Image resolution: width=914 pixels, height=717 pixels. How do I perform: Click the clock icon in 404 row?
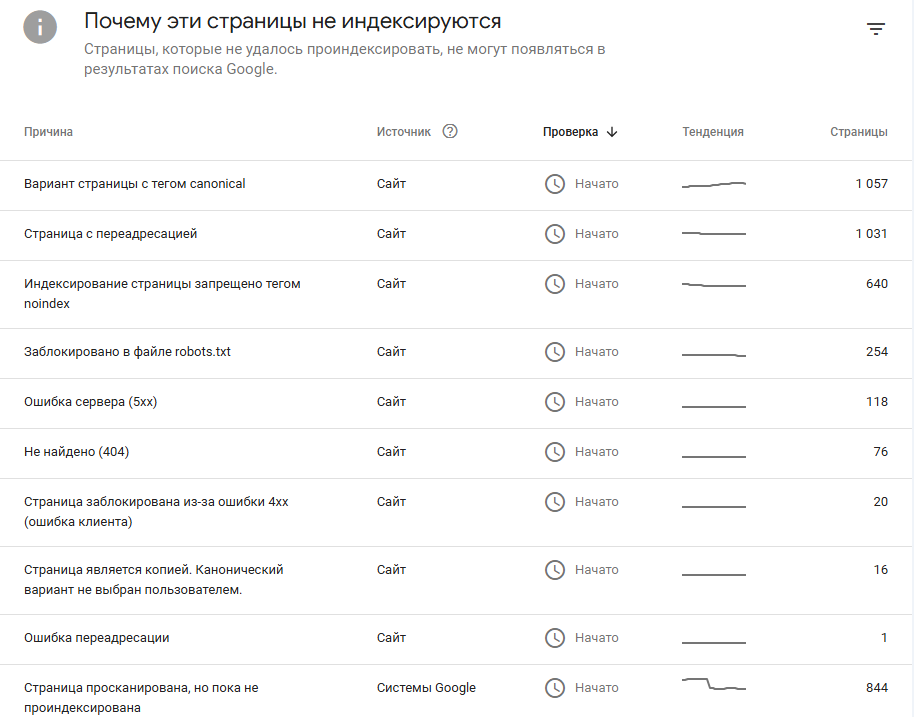(x=555, y=452)
